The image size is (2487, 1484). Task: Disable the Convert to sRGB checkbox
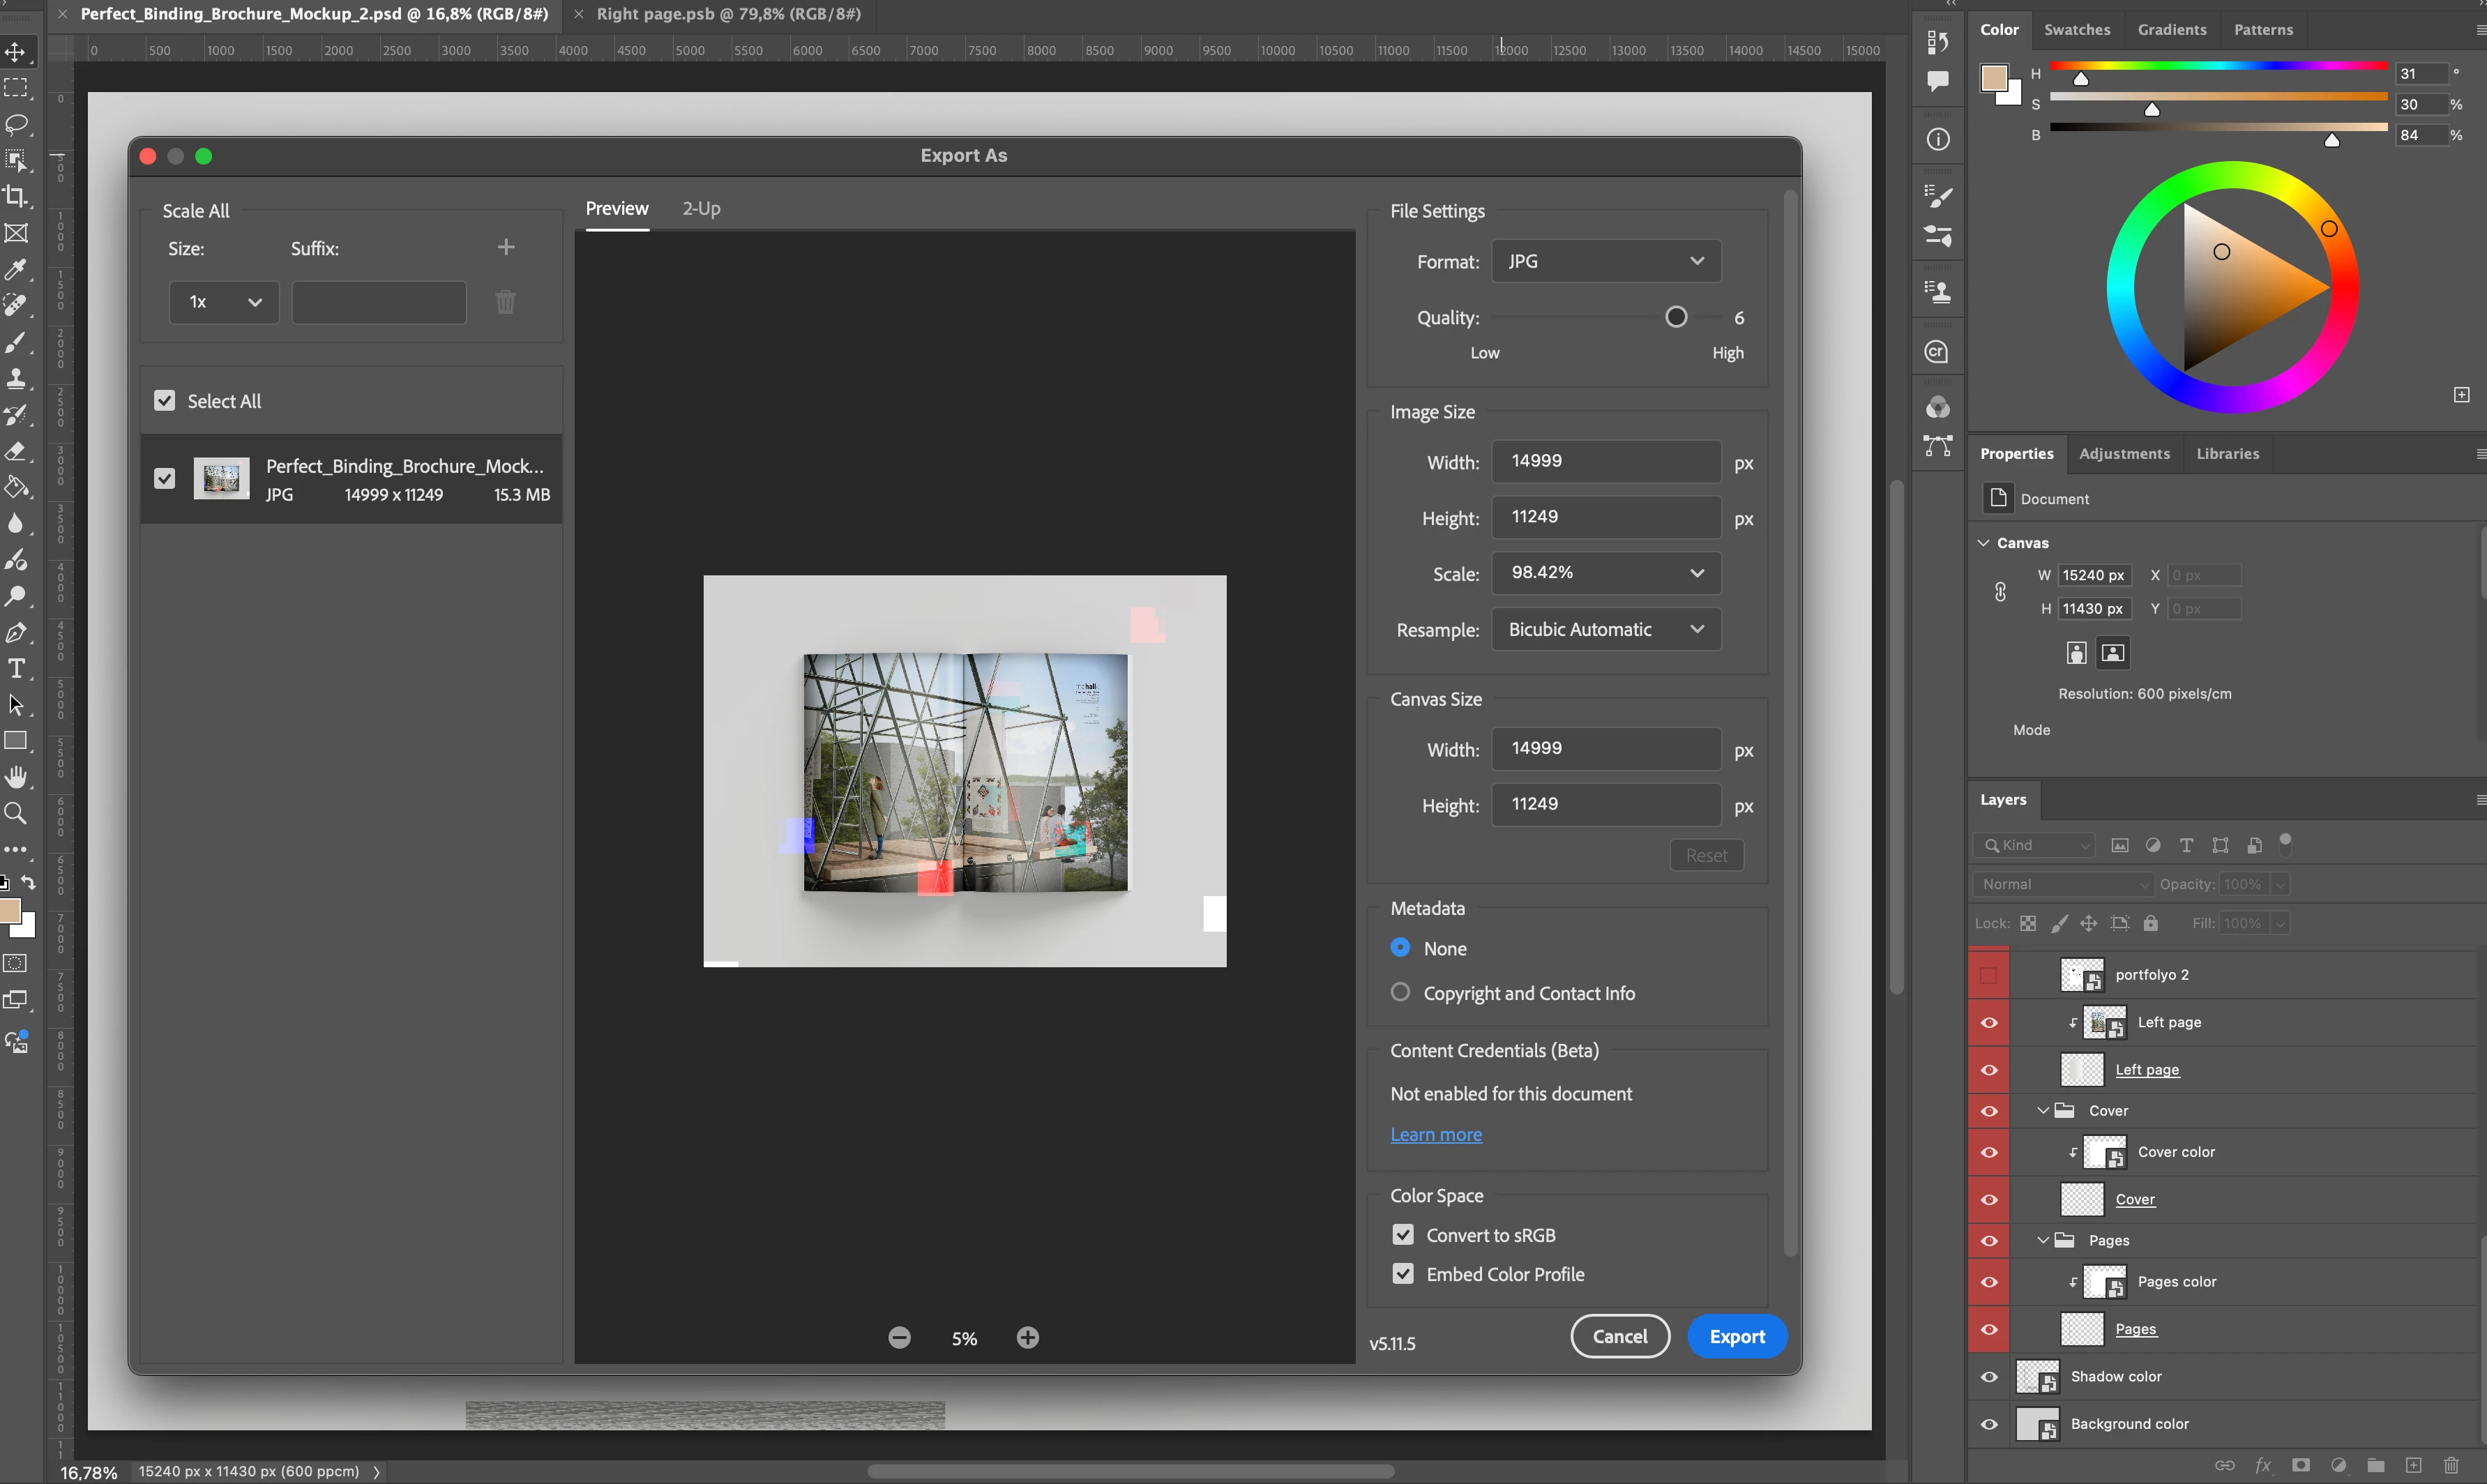tap(1403, 1235)
